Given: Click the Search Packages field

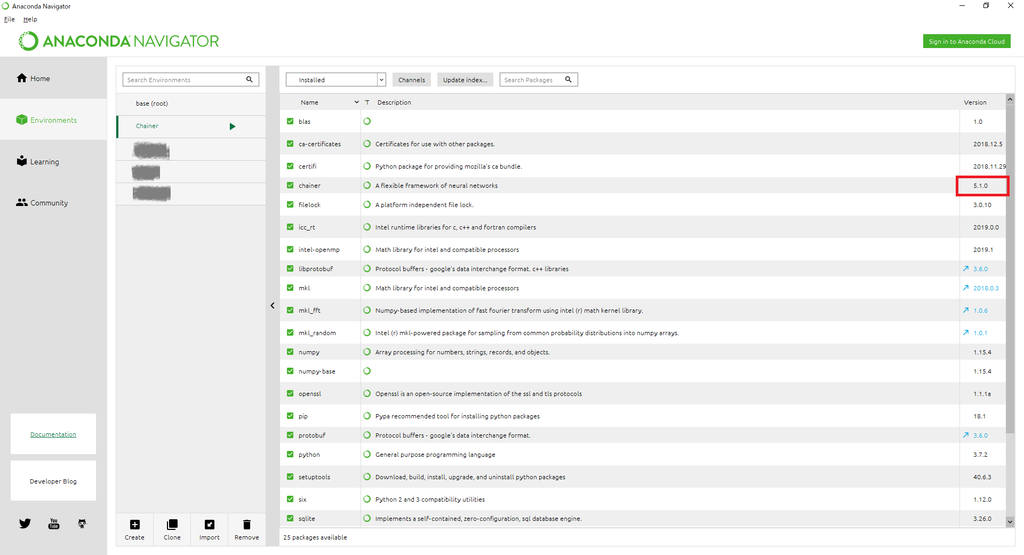Looking at the screenshot, I should tap(539, 80).
